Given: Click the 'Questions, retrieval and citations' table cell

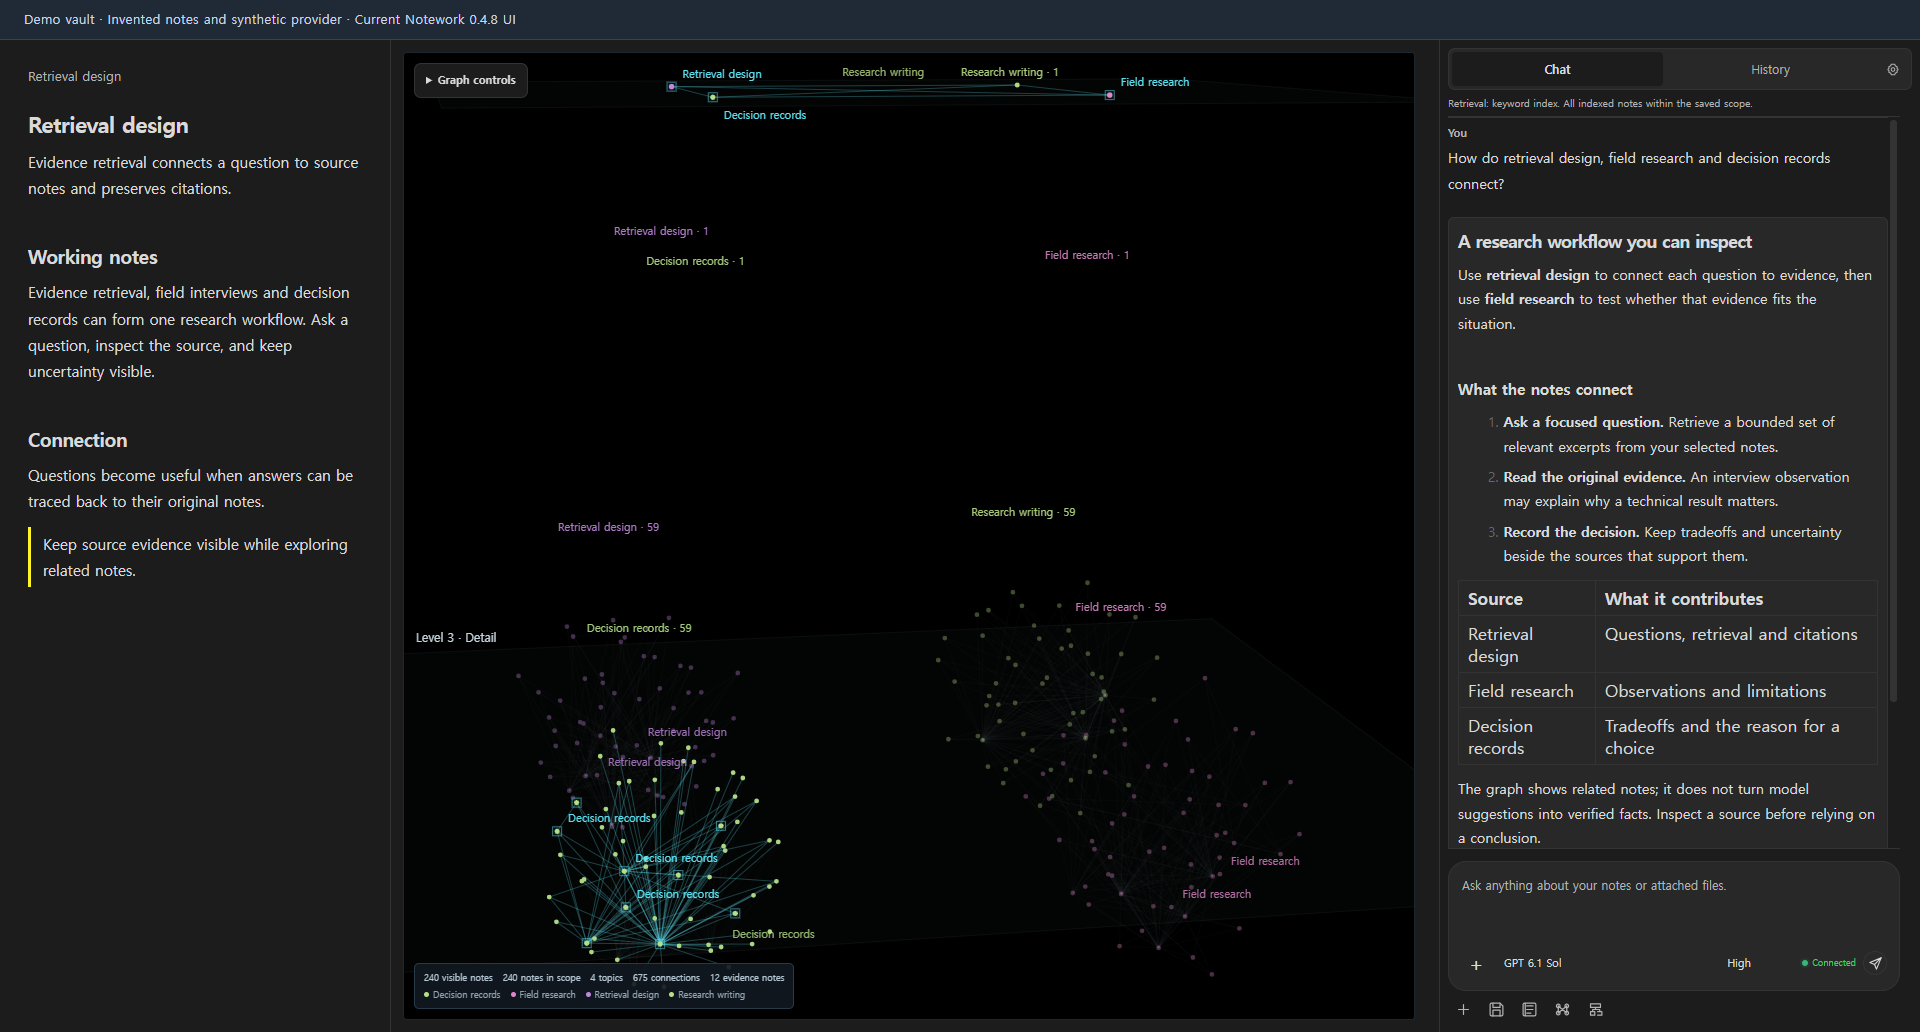Looking at the screenshot, I should 1735,645.
